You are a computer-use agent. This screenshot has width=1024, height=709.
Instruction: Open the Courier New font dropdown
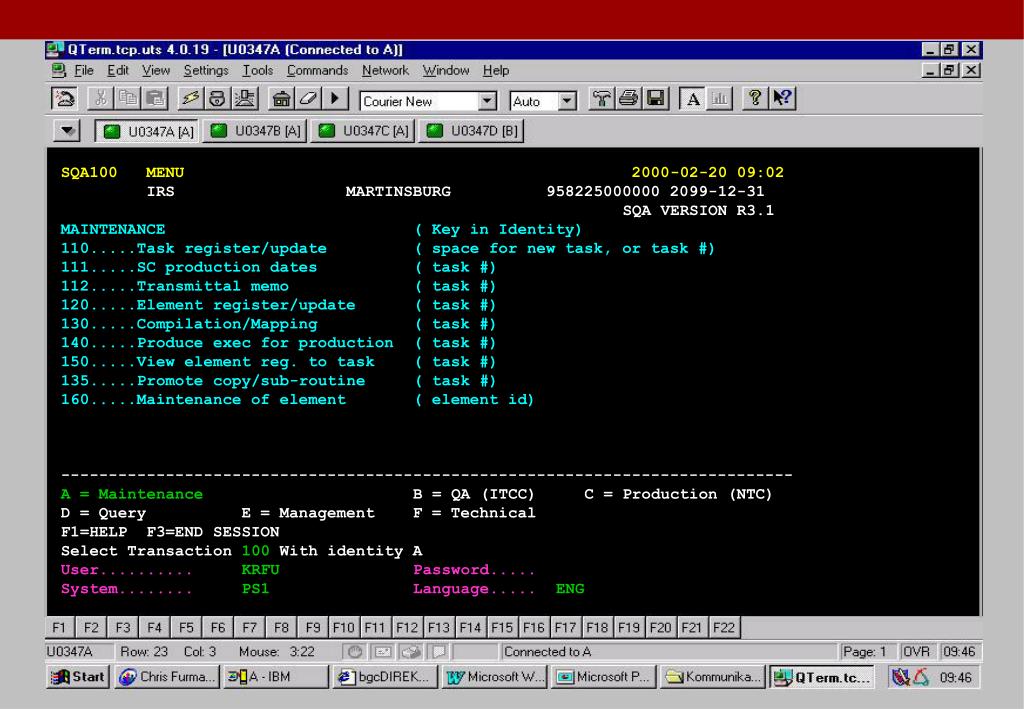[x=487, y=101]
